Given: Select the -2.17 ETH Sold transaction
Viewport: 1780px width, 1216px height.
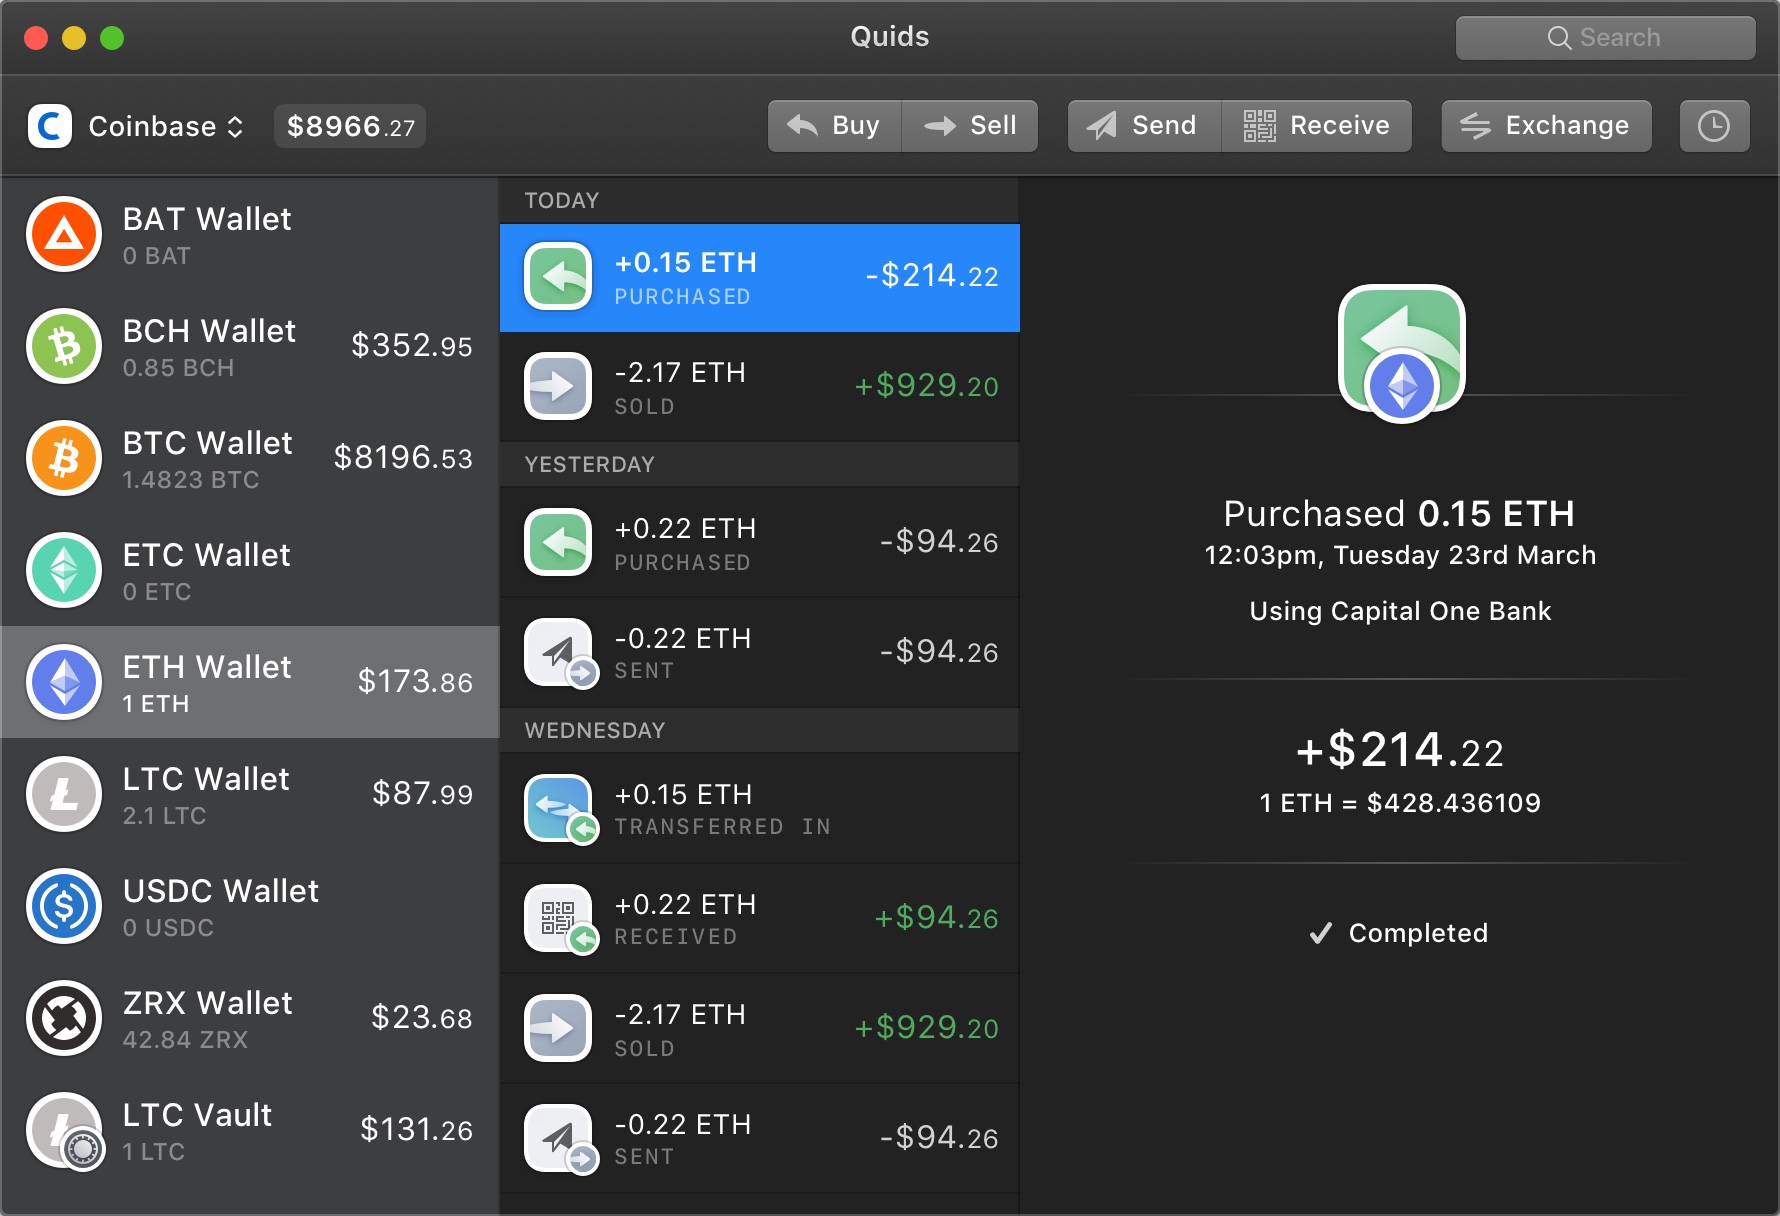Looking at the screenshot, I should pos(758,387).
